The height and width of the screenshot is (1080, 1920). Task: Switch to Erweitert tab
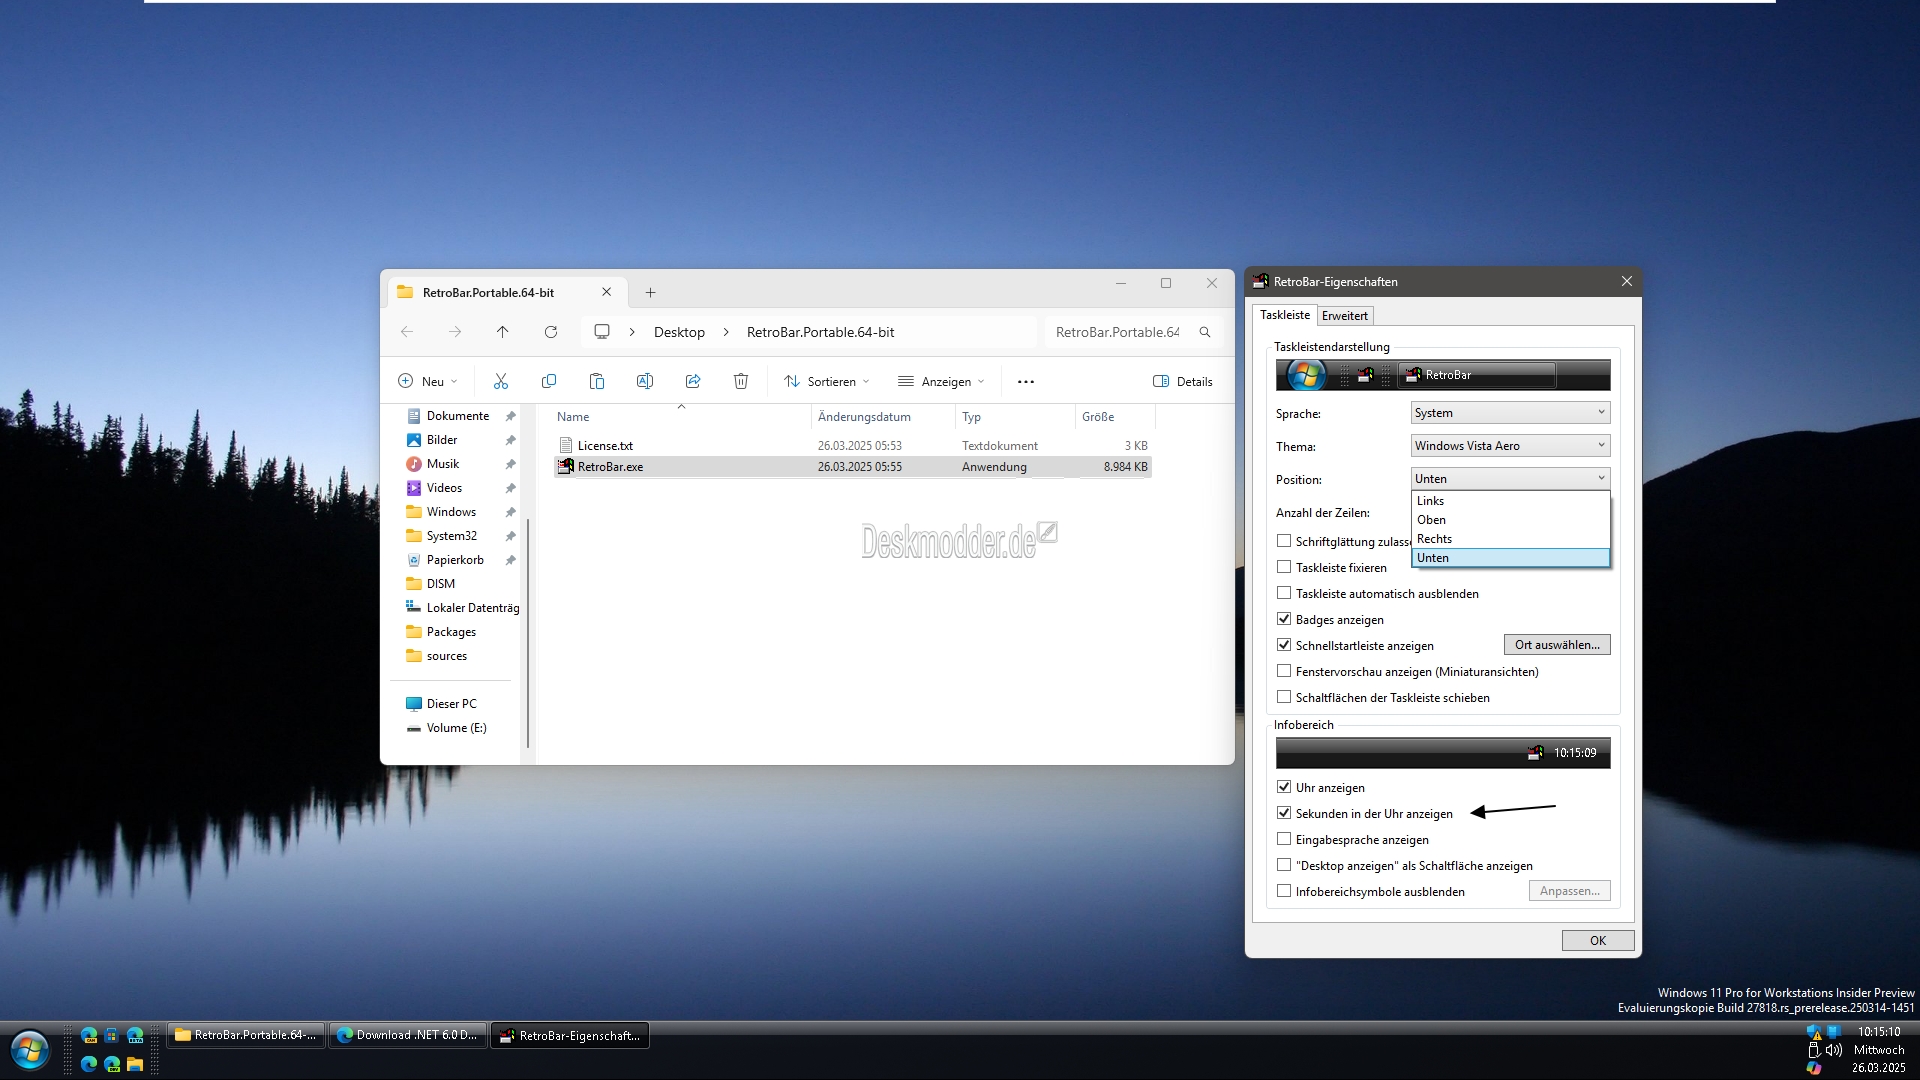(1344, 316)
